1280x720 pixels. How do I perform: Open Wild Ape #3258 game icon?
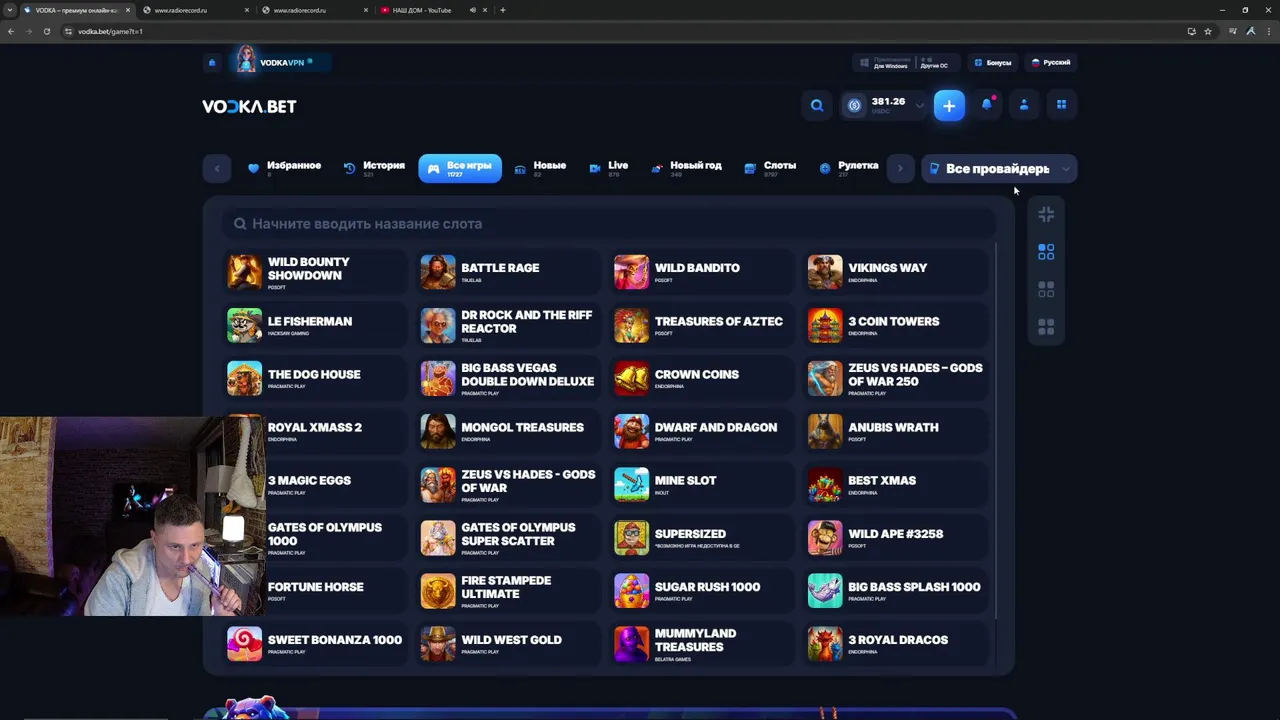[x=825, y=537]
